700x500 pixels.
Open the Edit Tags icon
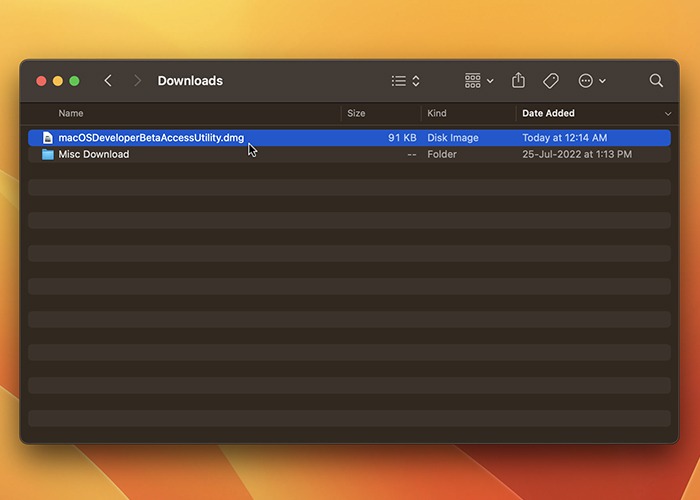pos(551,81)
